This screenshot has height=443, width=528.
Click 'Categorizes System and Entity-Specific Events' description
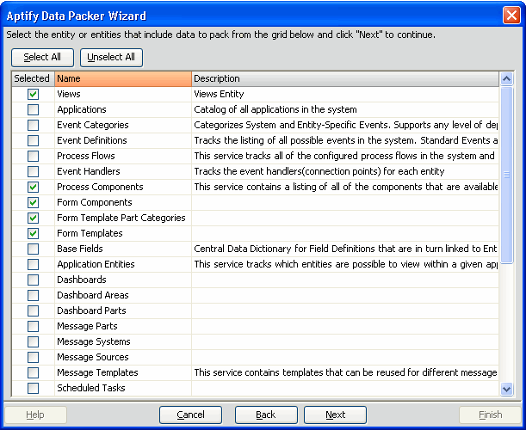[x=345, y=125]
